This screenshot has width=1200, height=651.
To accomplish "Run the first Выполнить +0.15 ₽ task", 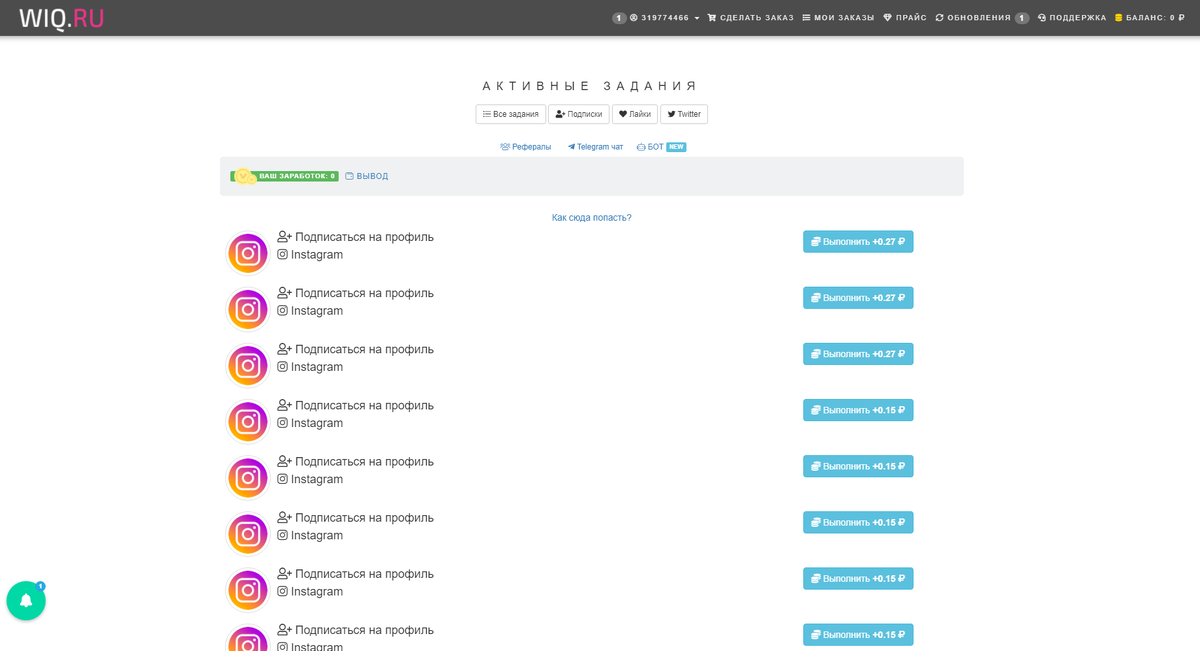I will (858, 410).
